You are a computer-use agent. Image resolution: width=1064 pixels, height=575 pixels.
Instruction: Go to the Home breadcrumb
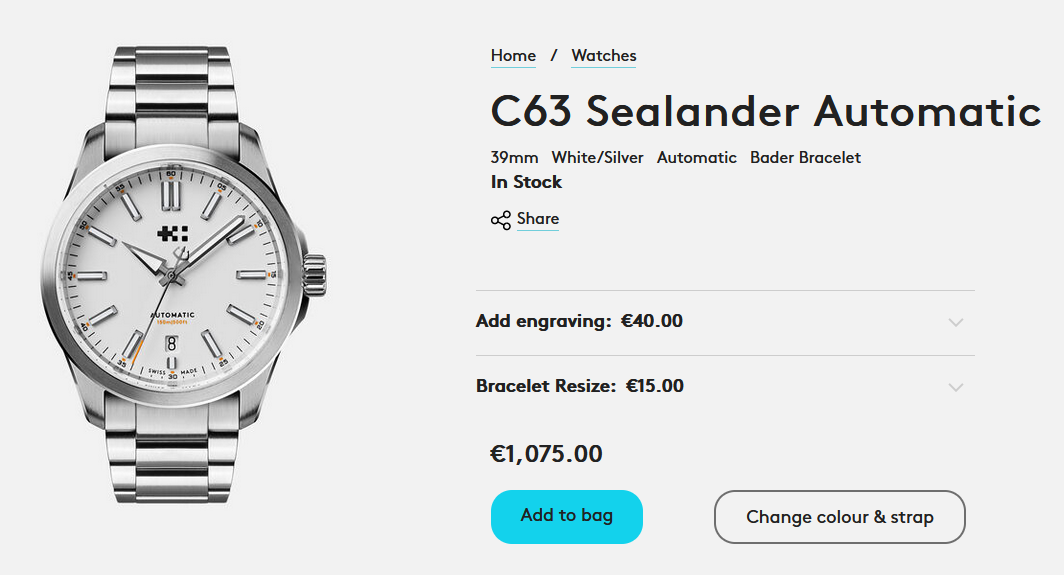[x=513, y=56]
